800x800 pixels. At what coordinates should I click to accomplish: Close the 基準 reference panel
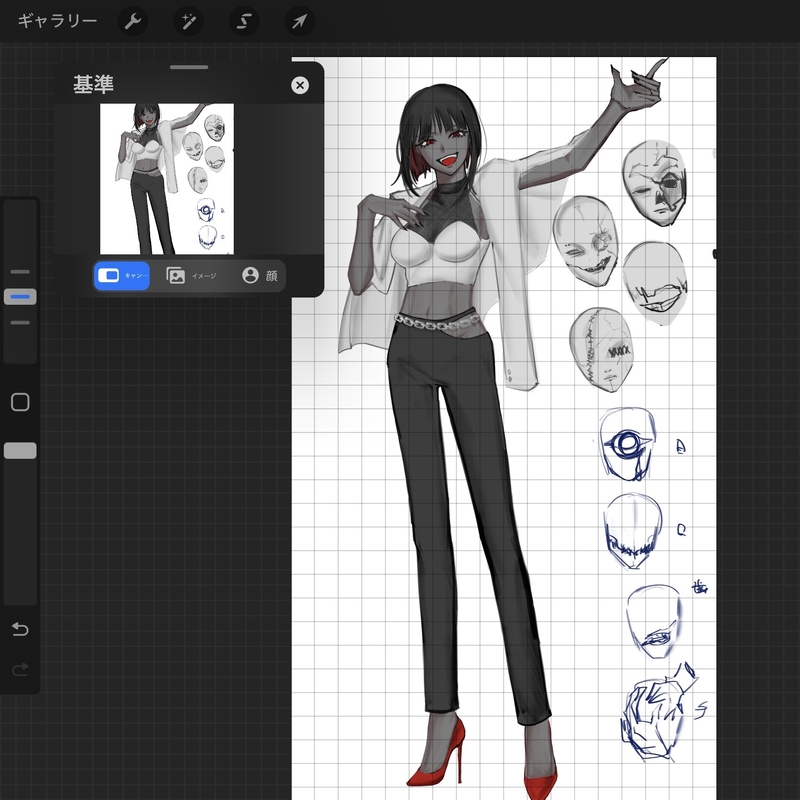(300, 86)
